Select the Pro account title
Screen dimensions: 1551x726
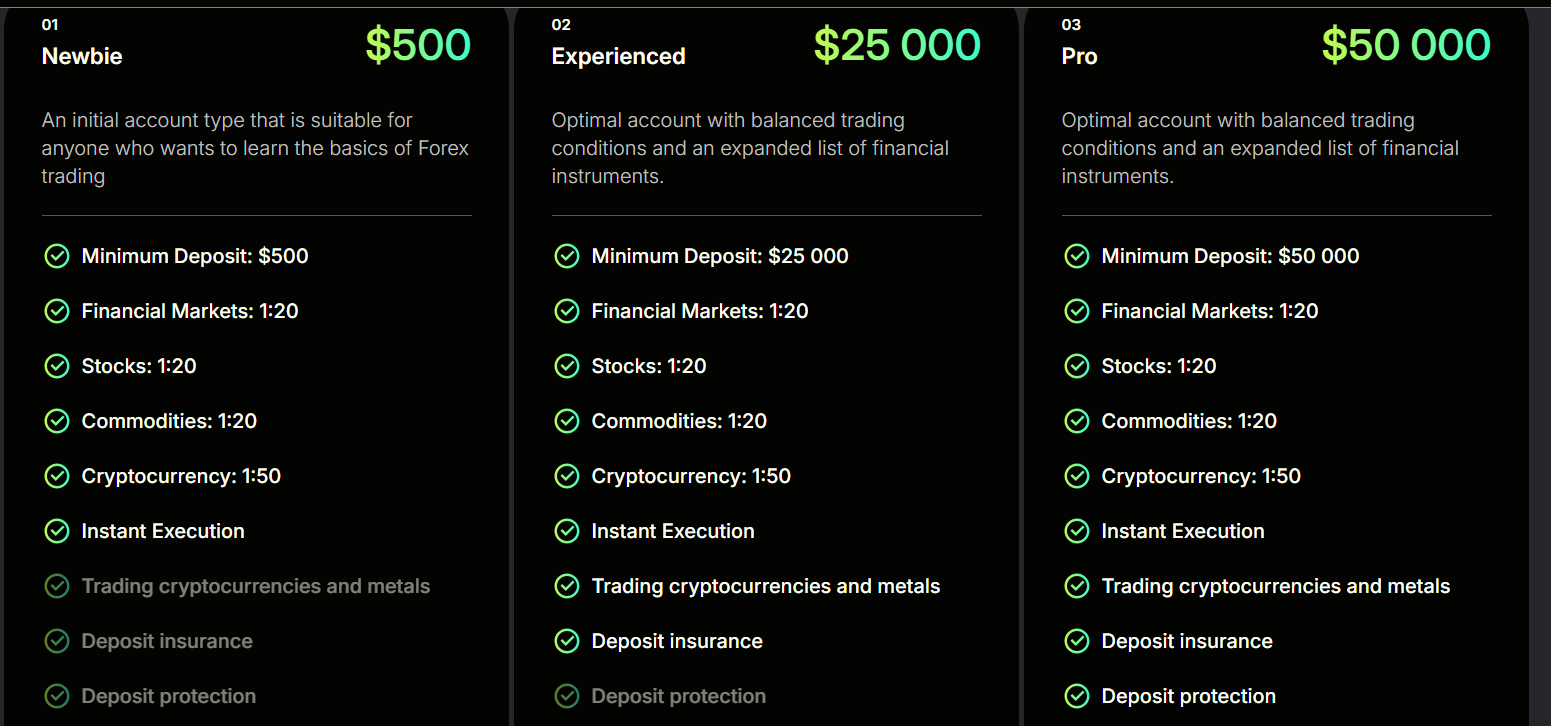[1079, 56]
